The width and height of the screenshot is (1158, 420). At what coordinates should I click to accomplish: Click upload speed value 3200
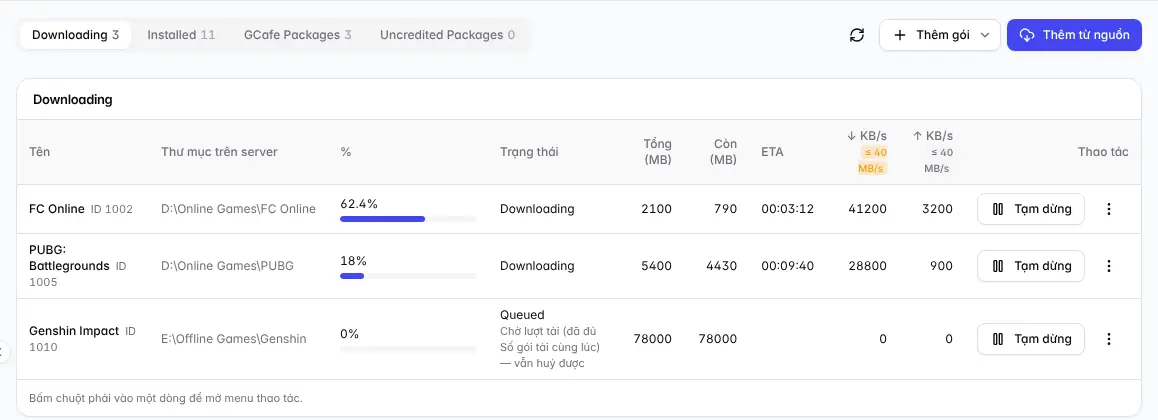pyautogui.click(x=936, y=209)
